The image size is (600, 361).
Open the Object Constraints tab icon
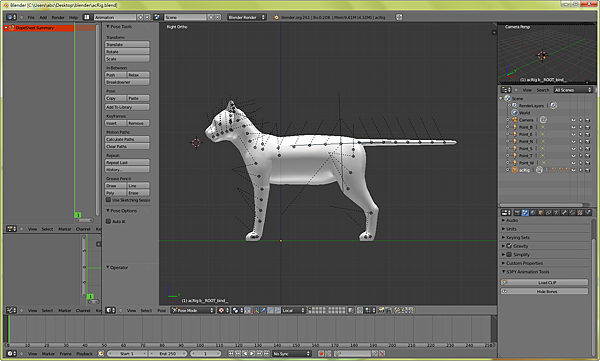point(549,212)
